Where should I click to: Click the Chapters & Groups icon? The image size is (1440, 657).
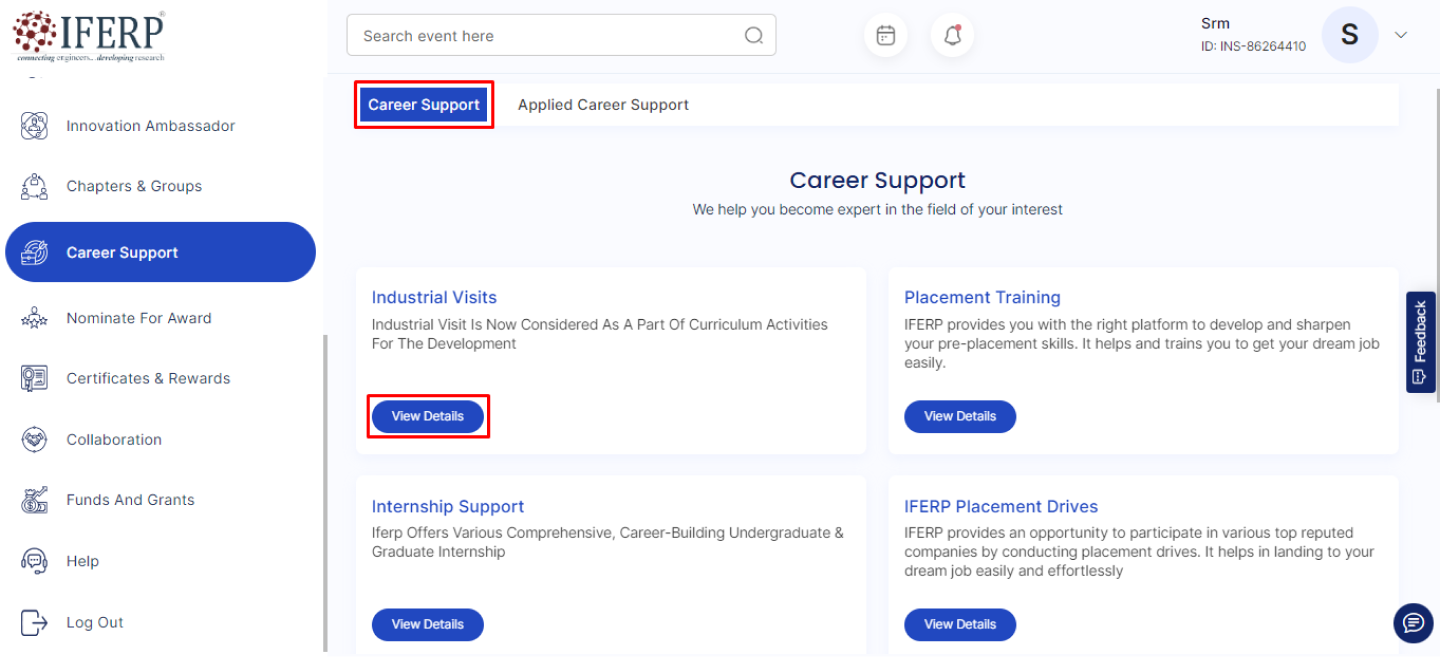tap(34, 186)
